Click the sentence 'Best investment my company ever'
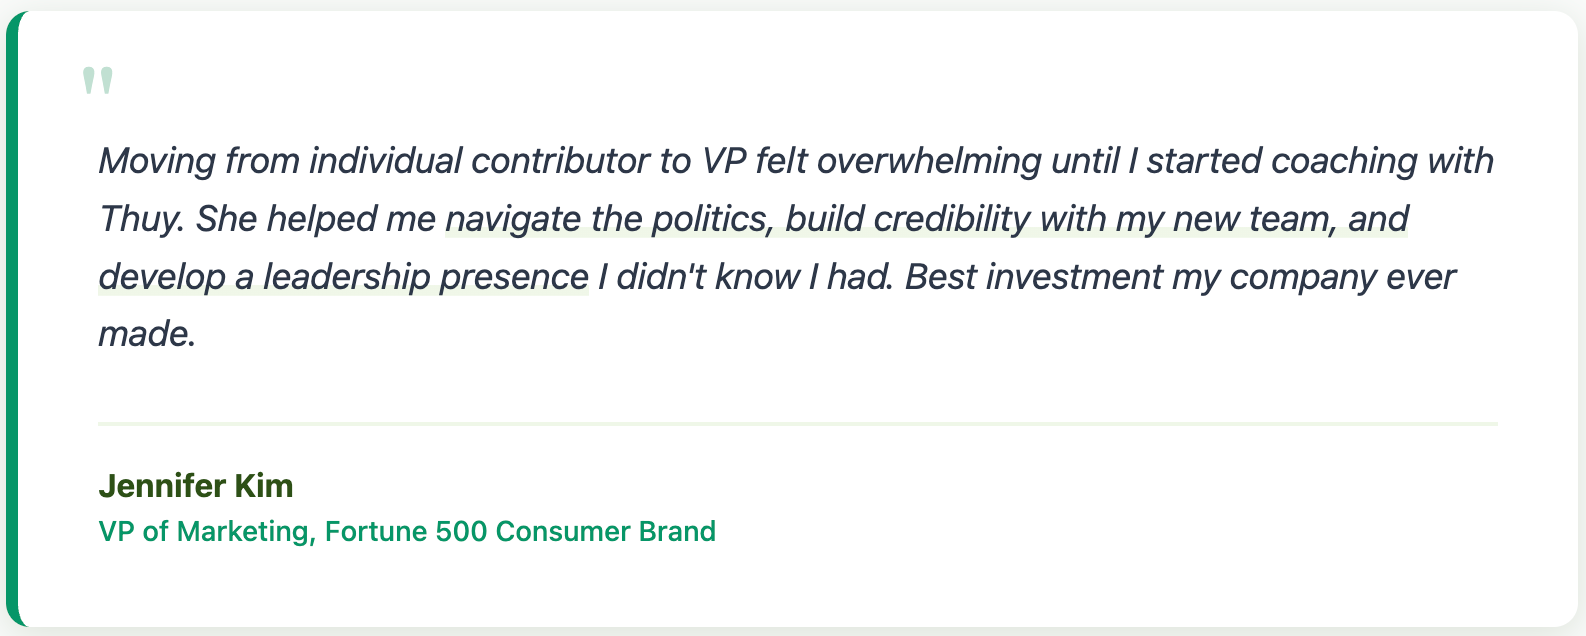This screenshot has height=636, width=1586. pyautogui.click(x=1180, y=277)
